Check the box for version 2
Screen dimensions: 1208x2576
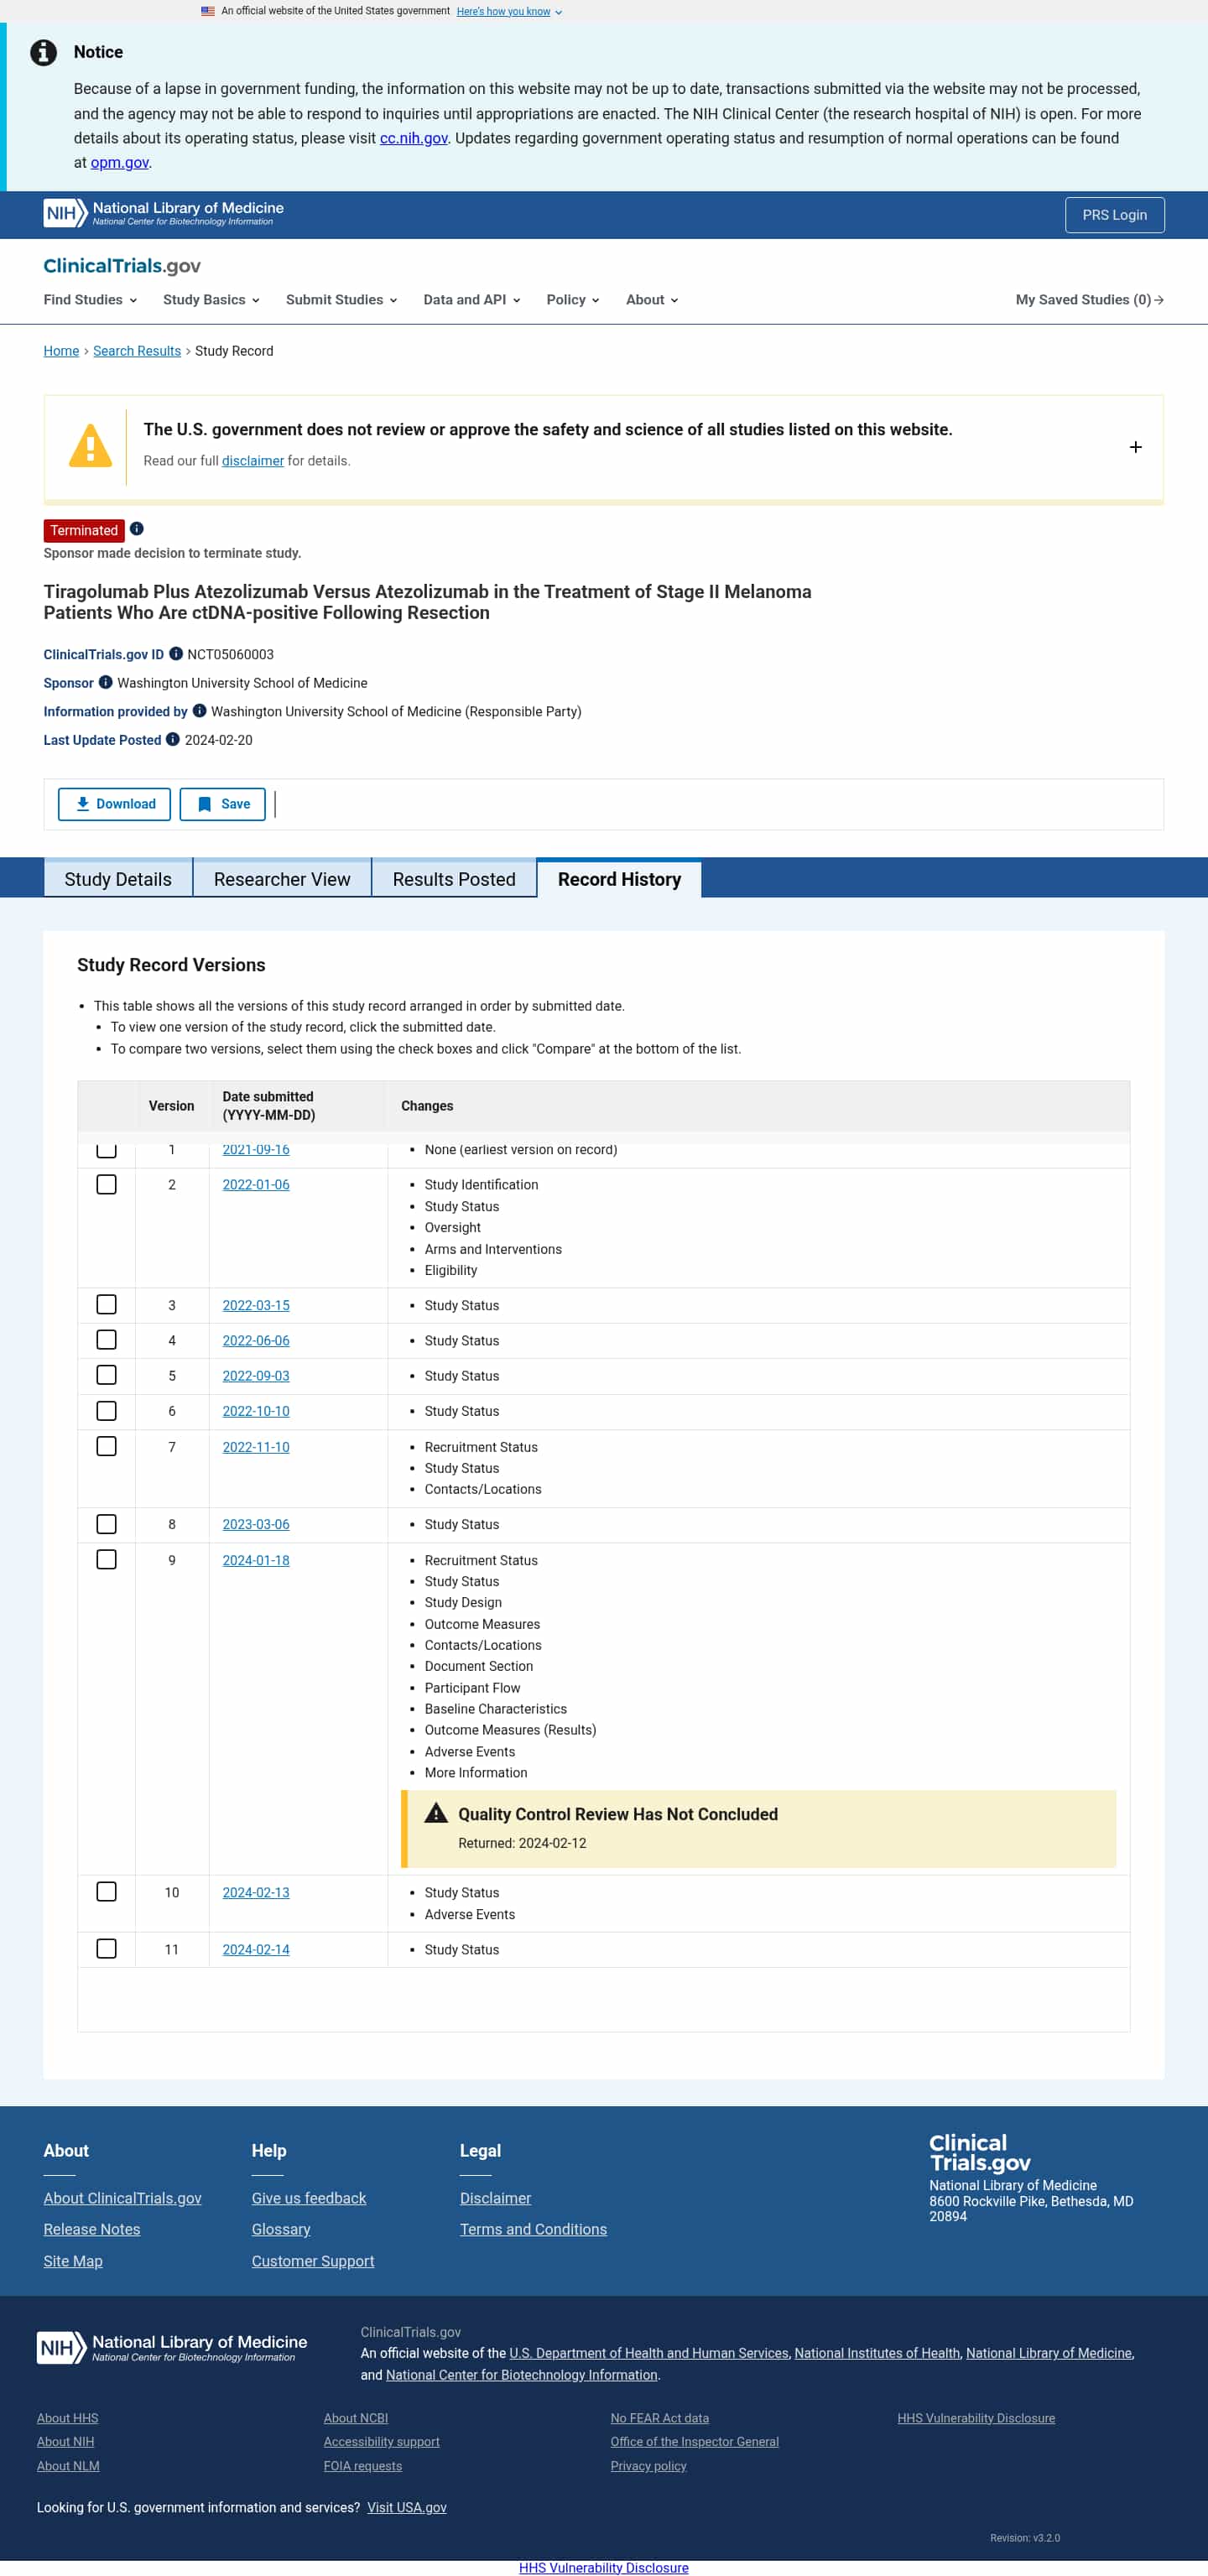(x=106, y=1185)
